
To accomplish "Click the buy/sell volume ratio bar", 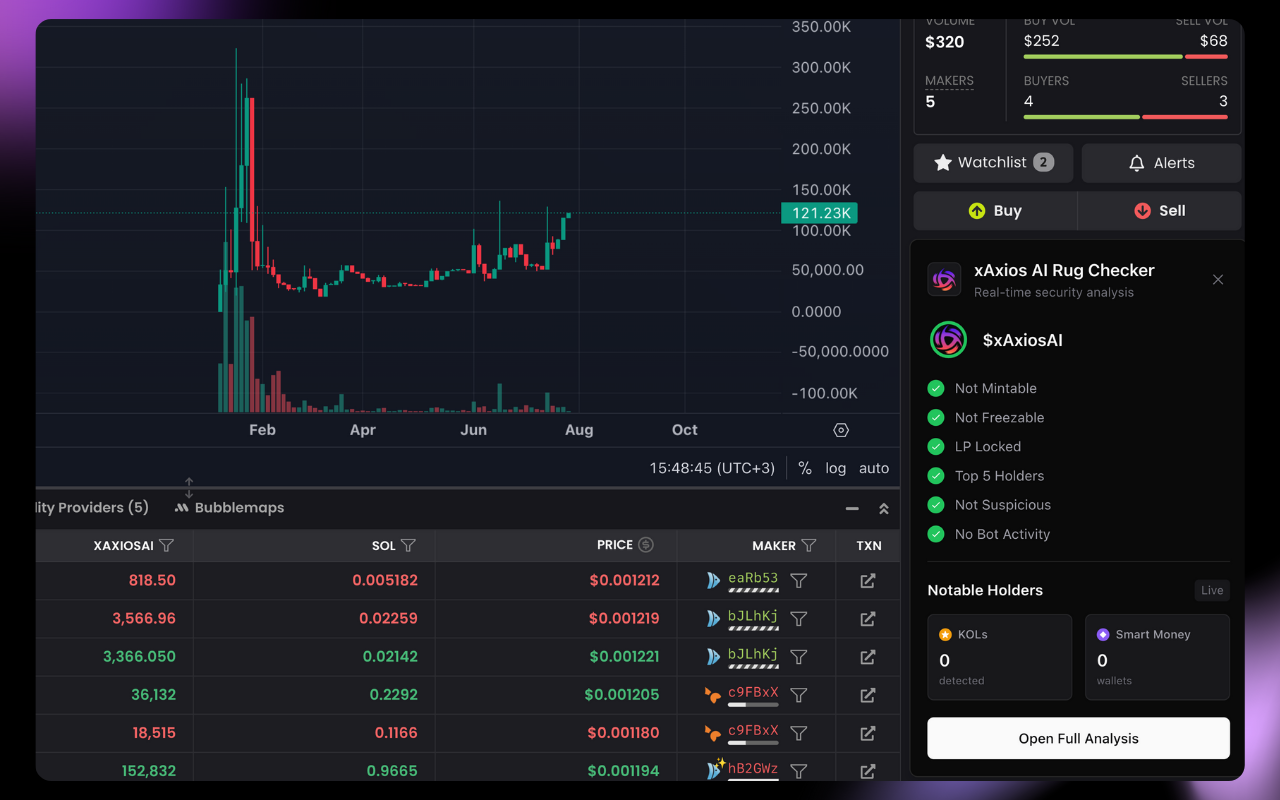I will click(x=1125, y=57).
